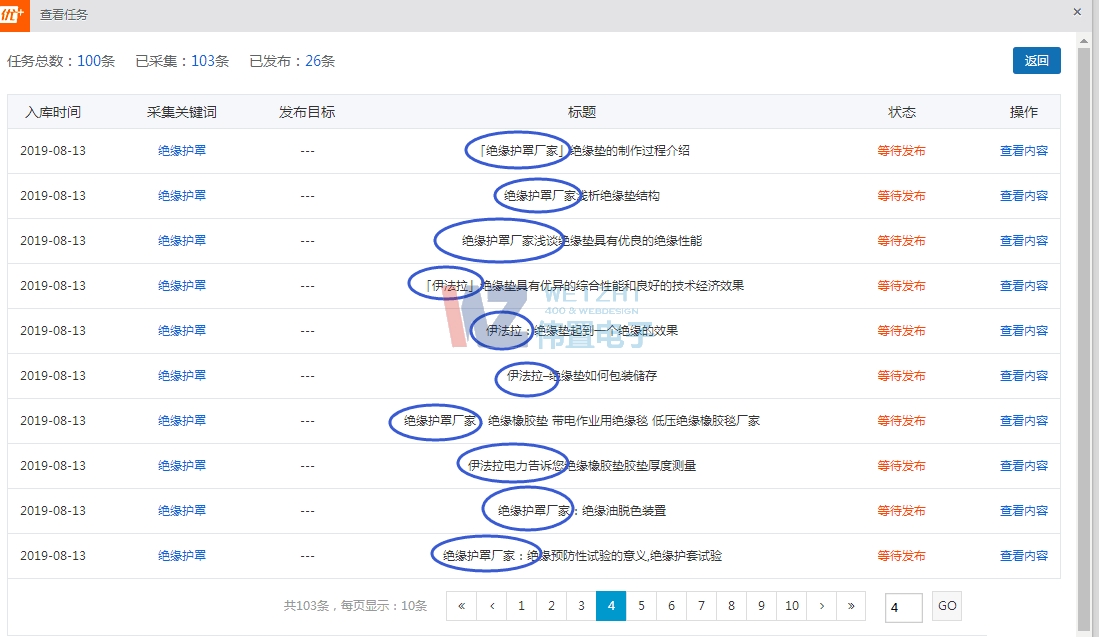Select page 1 in pagination
This screenshot has height=637, width=1099.
coord(521,606)
